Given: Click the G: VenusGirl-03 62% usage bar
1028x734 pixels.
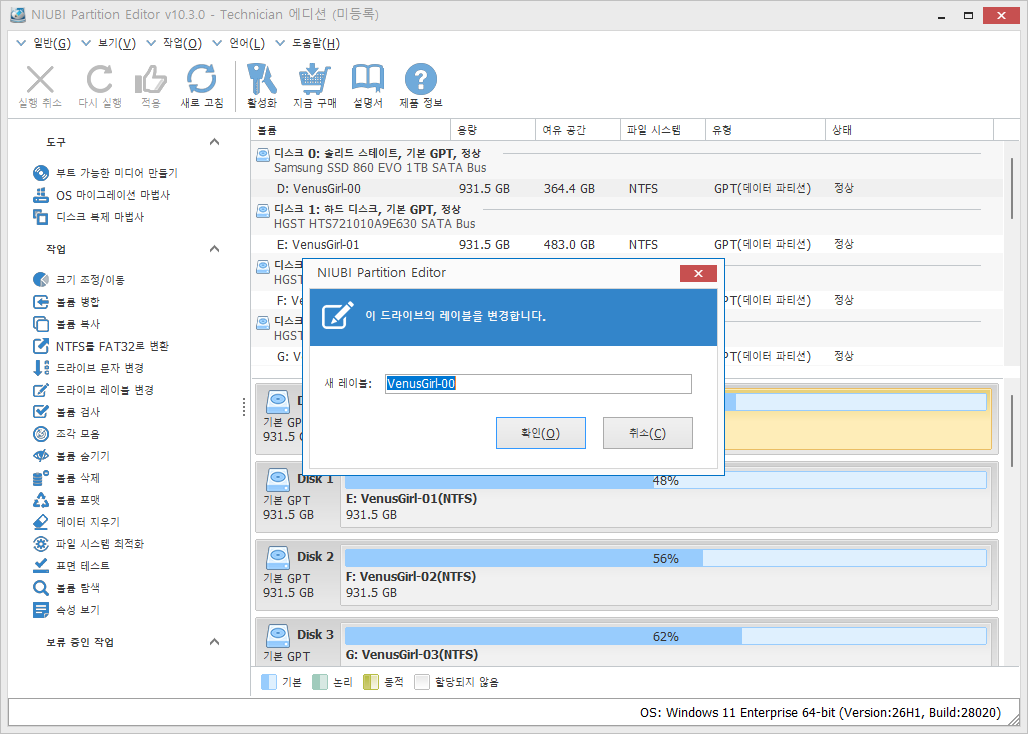Looking at the screenshot, I should click(x=665, y=636).
